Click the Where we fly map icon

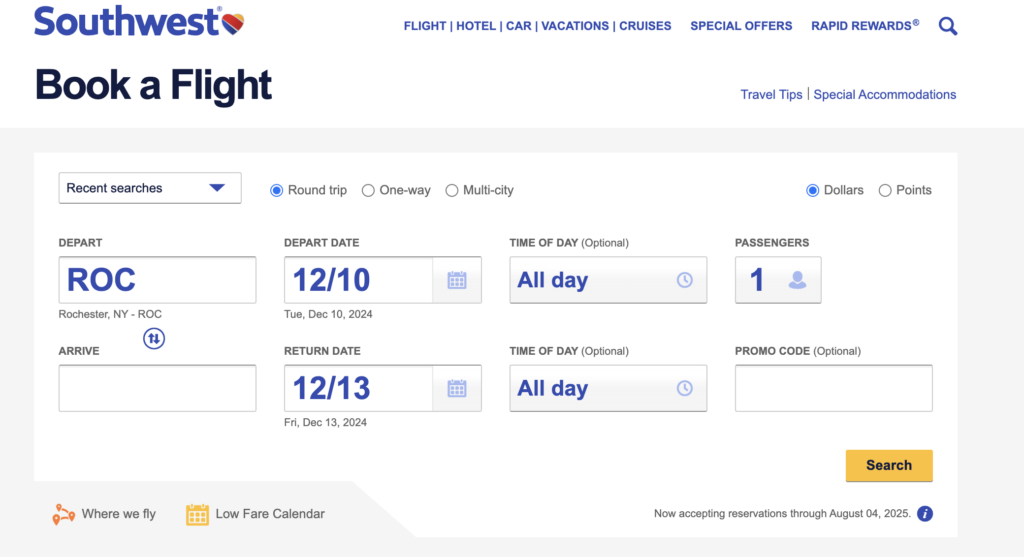point(63,515)
